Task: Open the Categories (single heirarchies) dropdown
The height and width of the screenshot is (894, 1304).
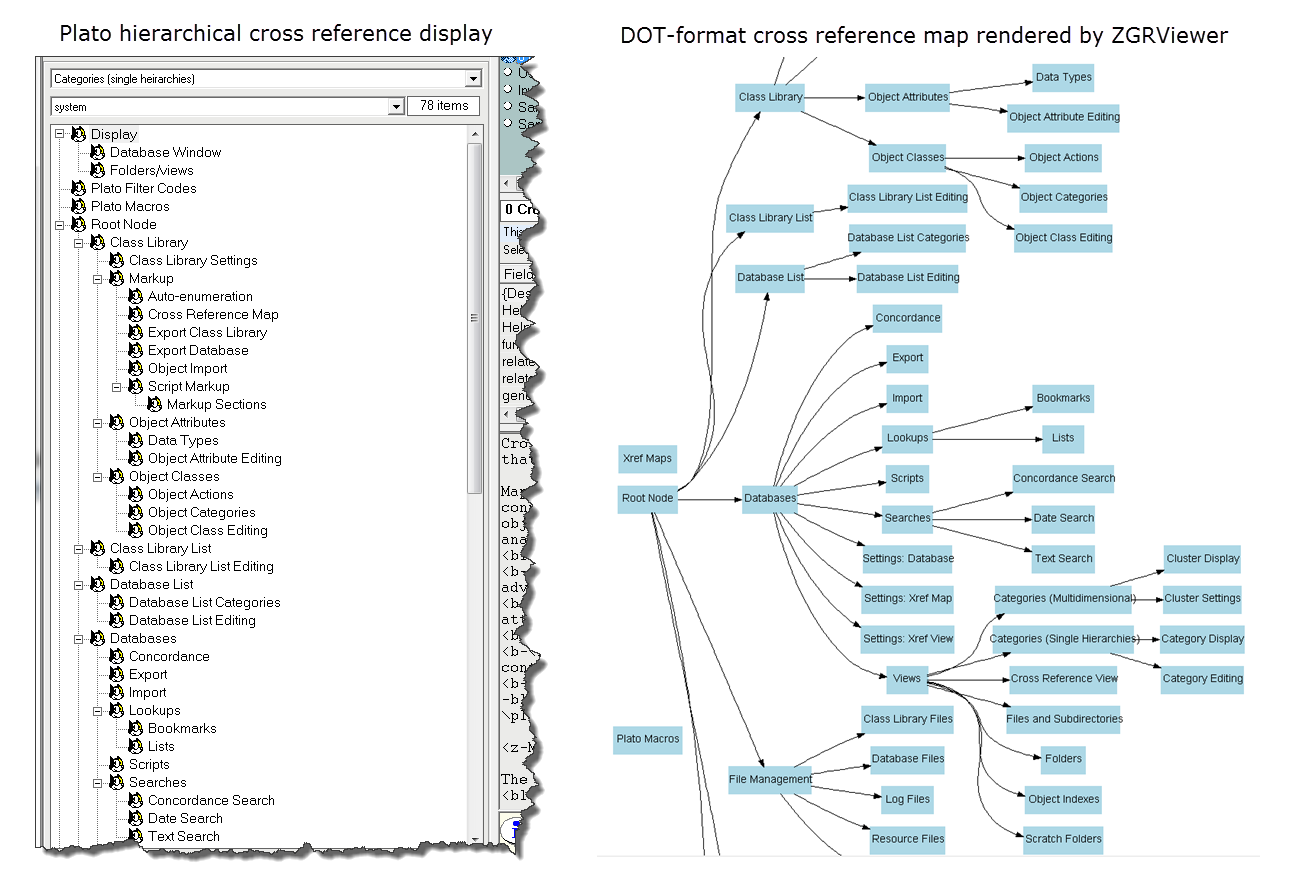Action: pos(473,79)
